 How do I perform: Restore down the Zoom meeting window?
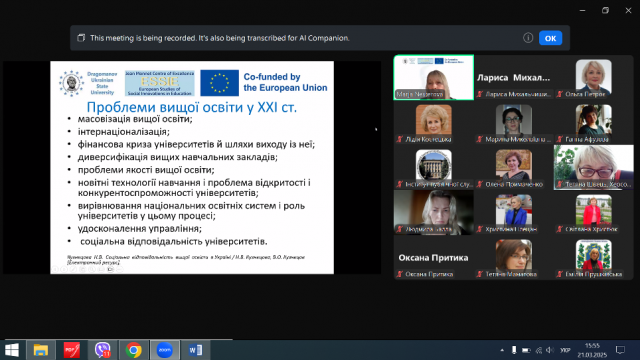605,10
